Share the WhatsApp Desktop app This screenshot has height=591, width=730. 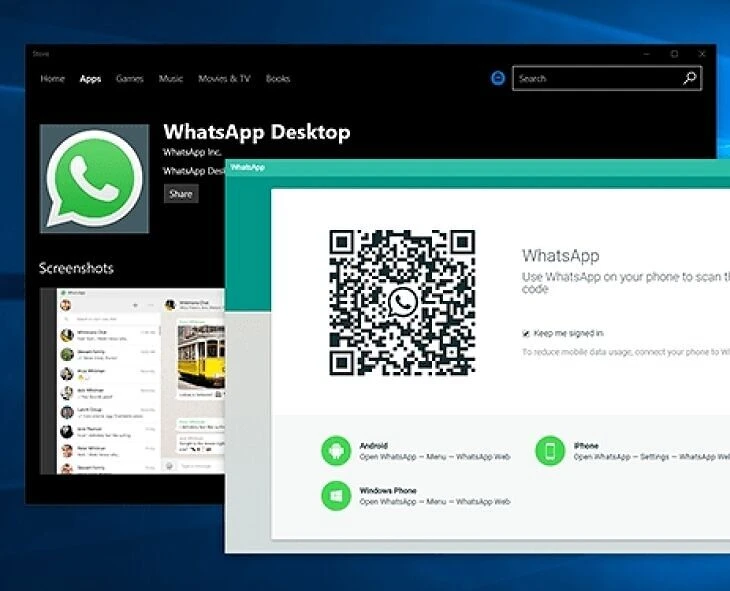click(x=181, y=194)
